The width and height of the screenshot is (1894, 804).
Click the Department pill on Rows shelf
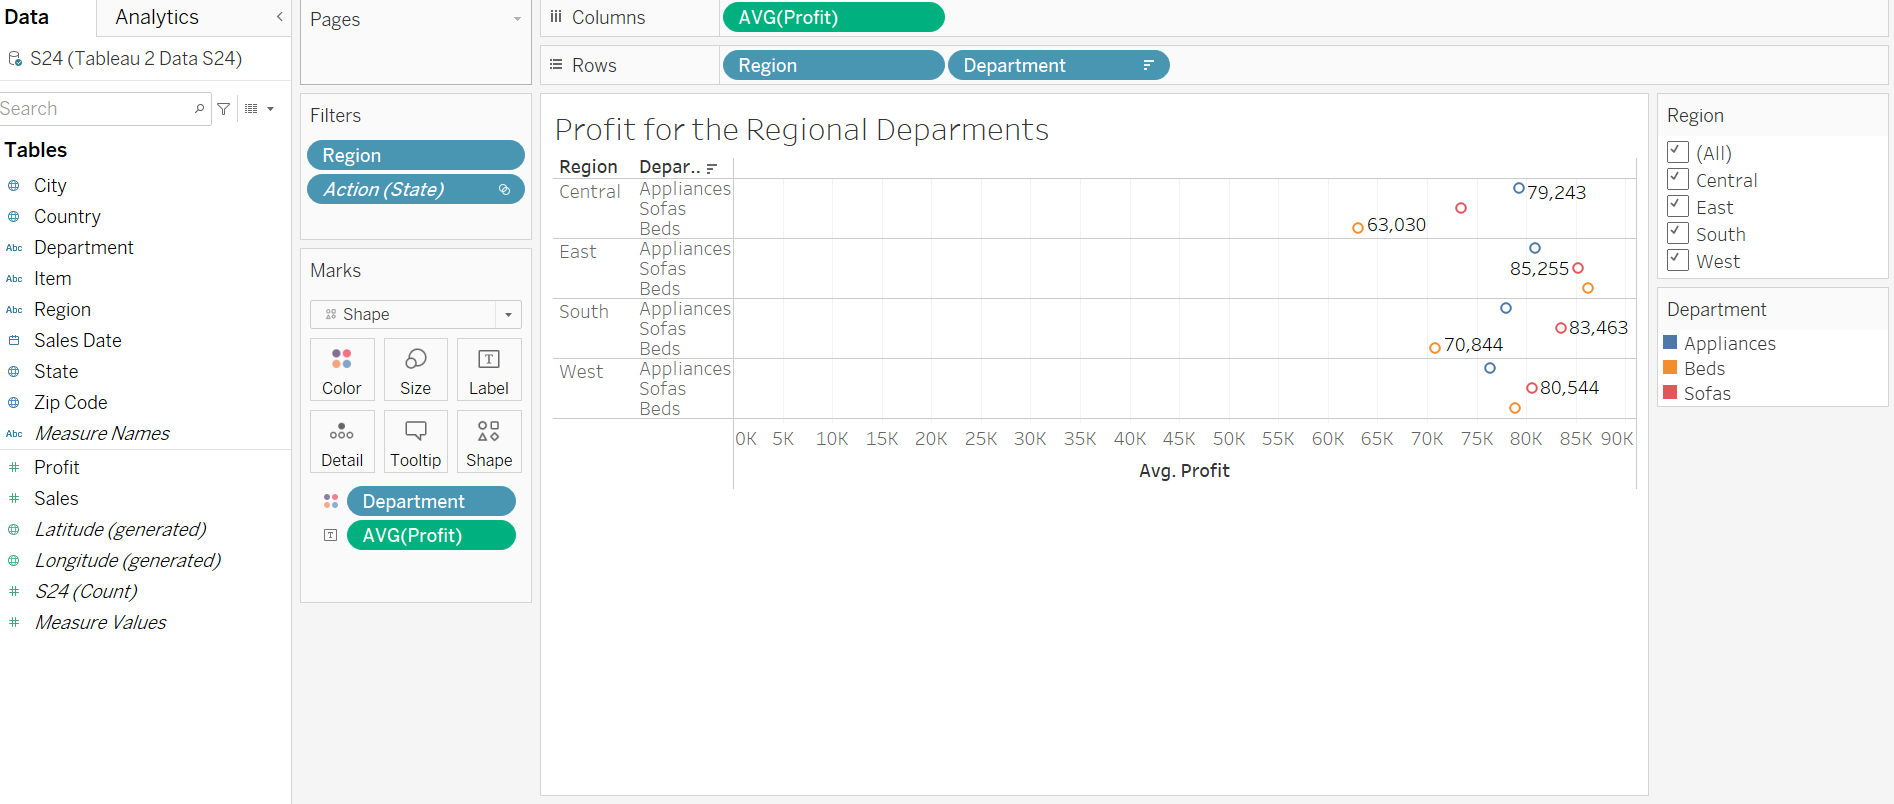point(1045,65)
